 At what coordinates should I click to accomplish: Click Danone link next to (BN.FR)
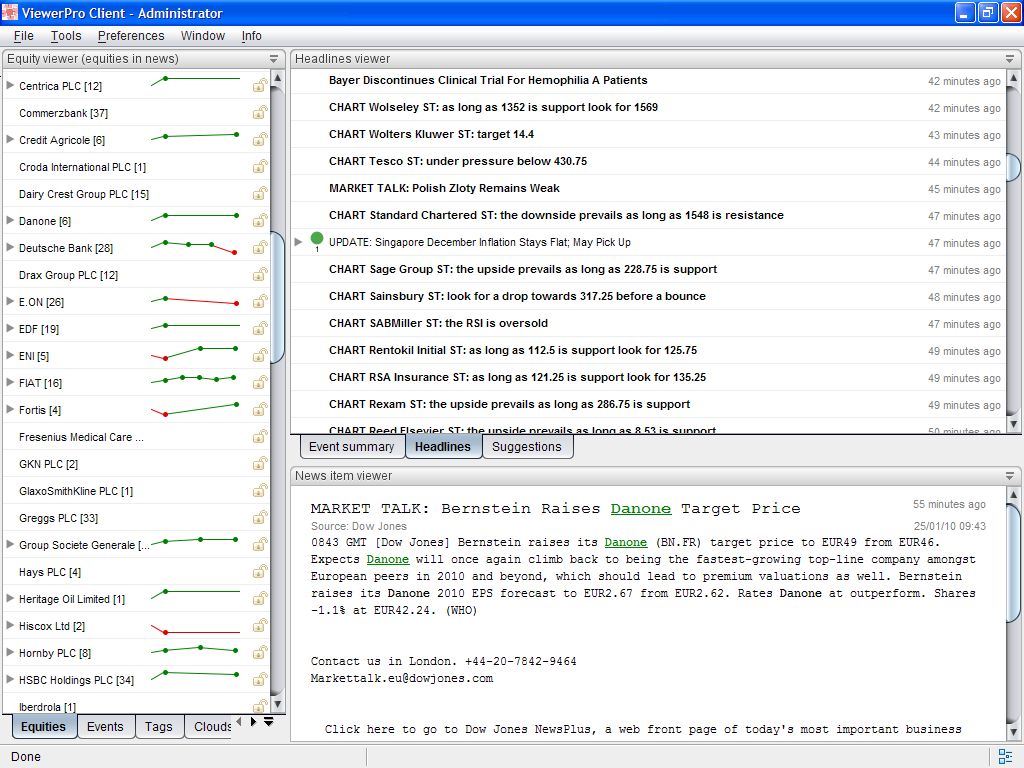click(626, 542)
